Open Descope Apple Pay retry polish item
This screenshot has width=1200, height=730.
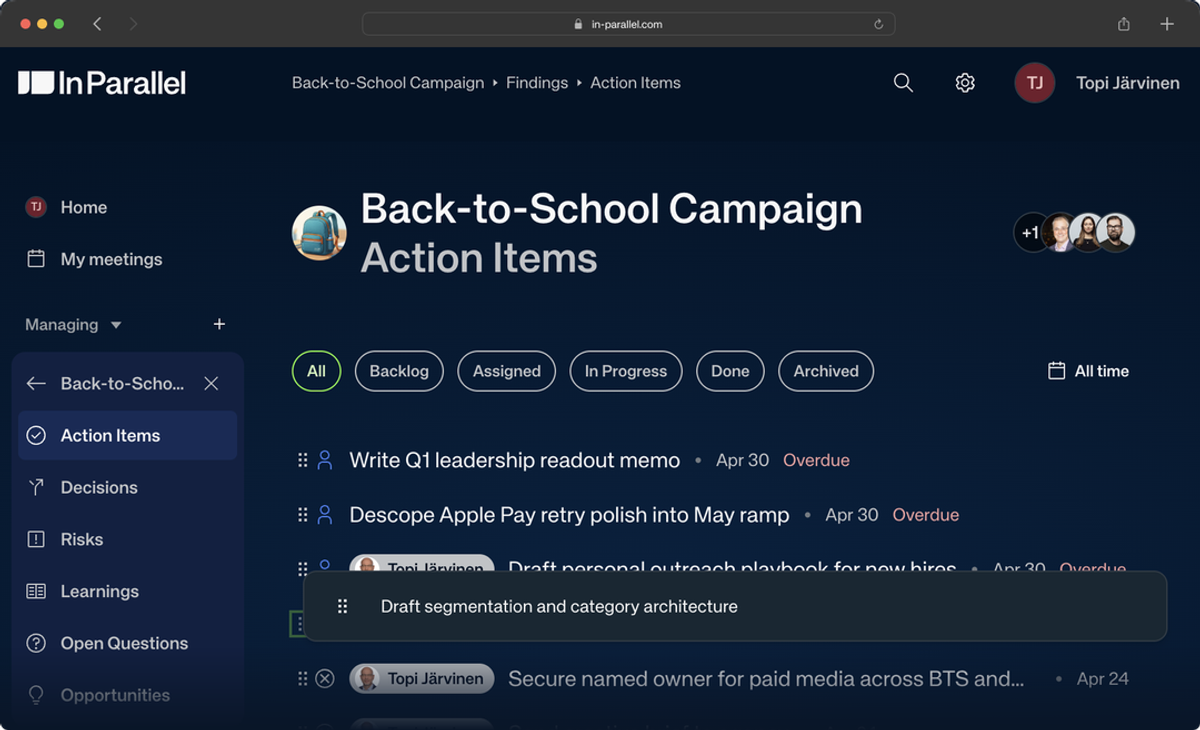pos(569,515)
